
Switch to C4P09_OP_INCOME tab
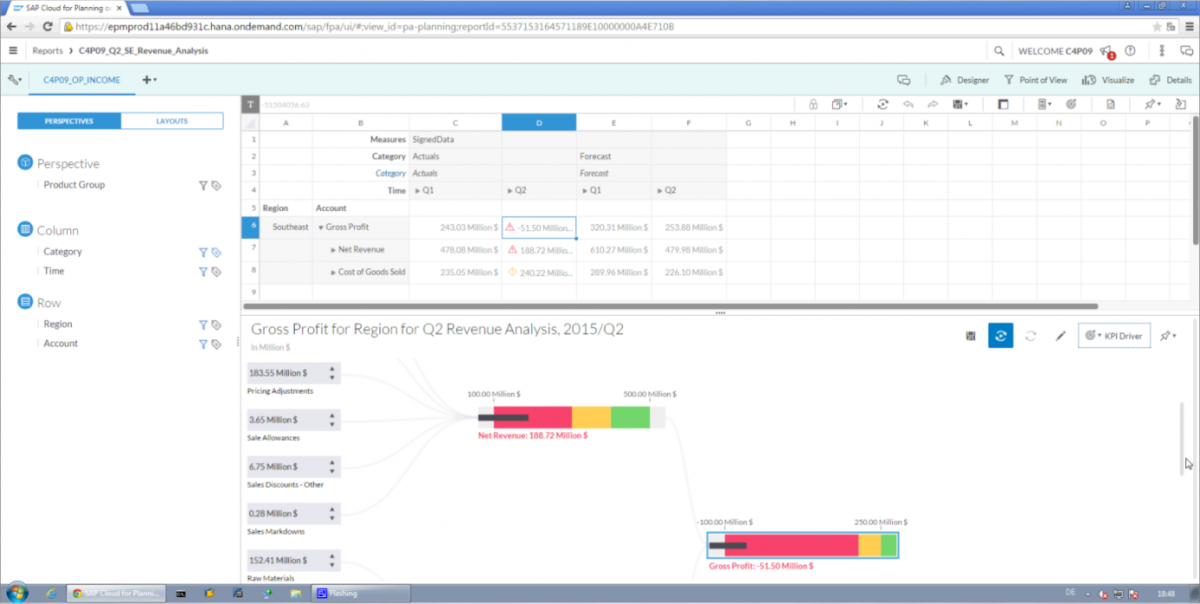click(x=82, y=80)
